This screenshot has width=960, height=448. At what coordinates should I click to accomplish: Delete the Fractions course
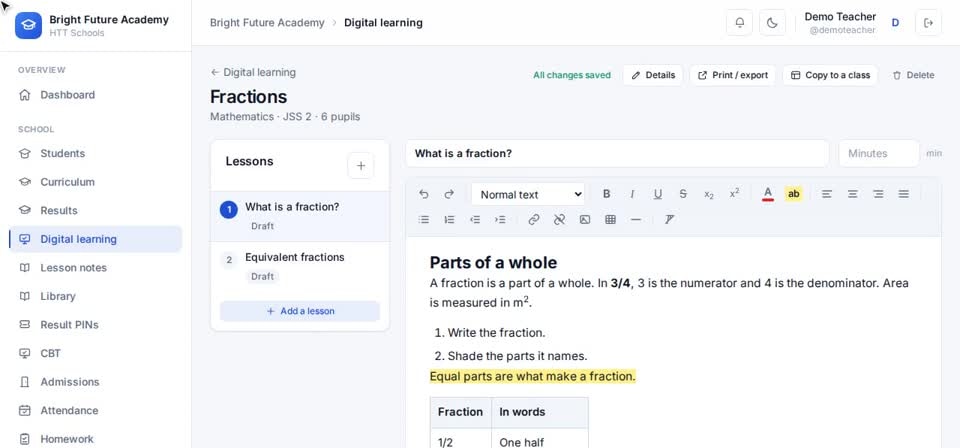pyautogui.click(x=913, y=75)
